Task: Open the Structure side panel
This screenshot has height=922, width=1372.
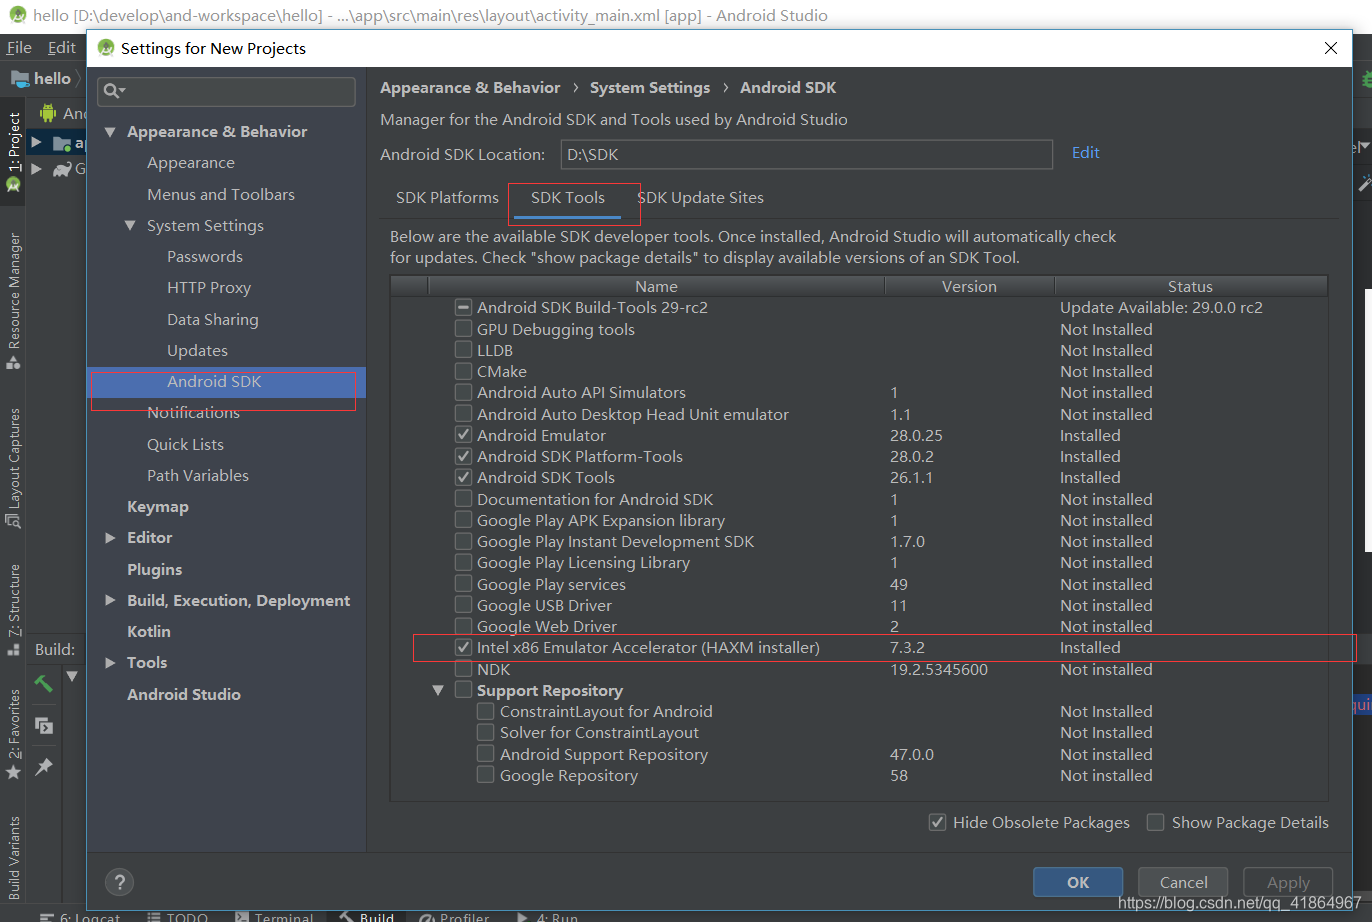Action: tap(13, 609)
